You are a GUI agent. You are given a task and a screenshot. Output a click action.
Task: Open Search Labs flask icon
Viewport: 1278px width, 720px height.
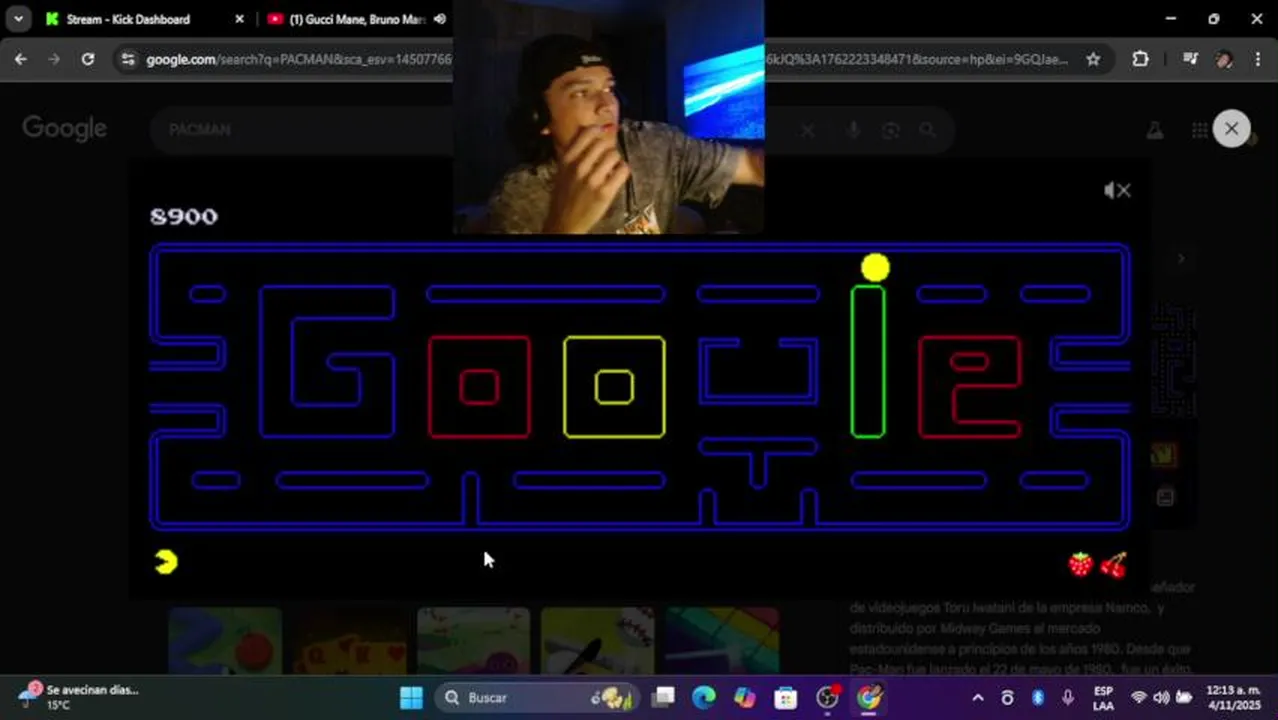[1155, 130]
